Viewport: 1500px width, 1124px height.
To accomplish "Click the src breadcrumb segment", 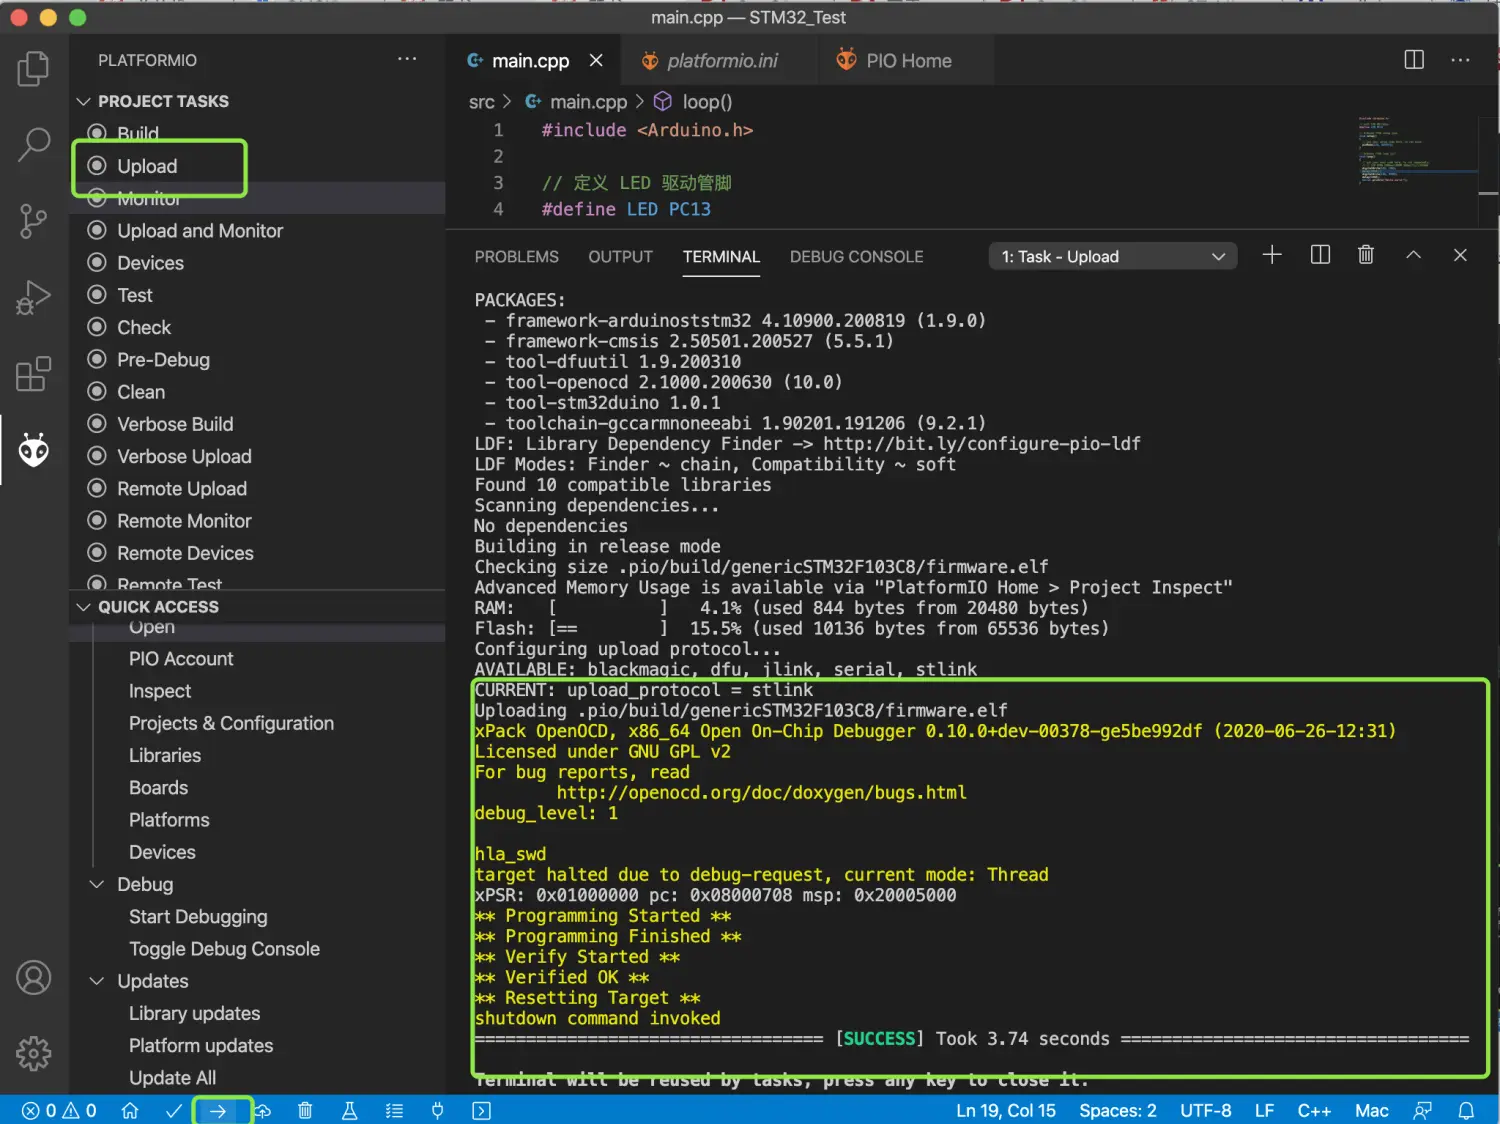I will pyautogui.click(x=481, y=102).
